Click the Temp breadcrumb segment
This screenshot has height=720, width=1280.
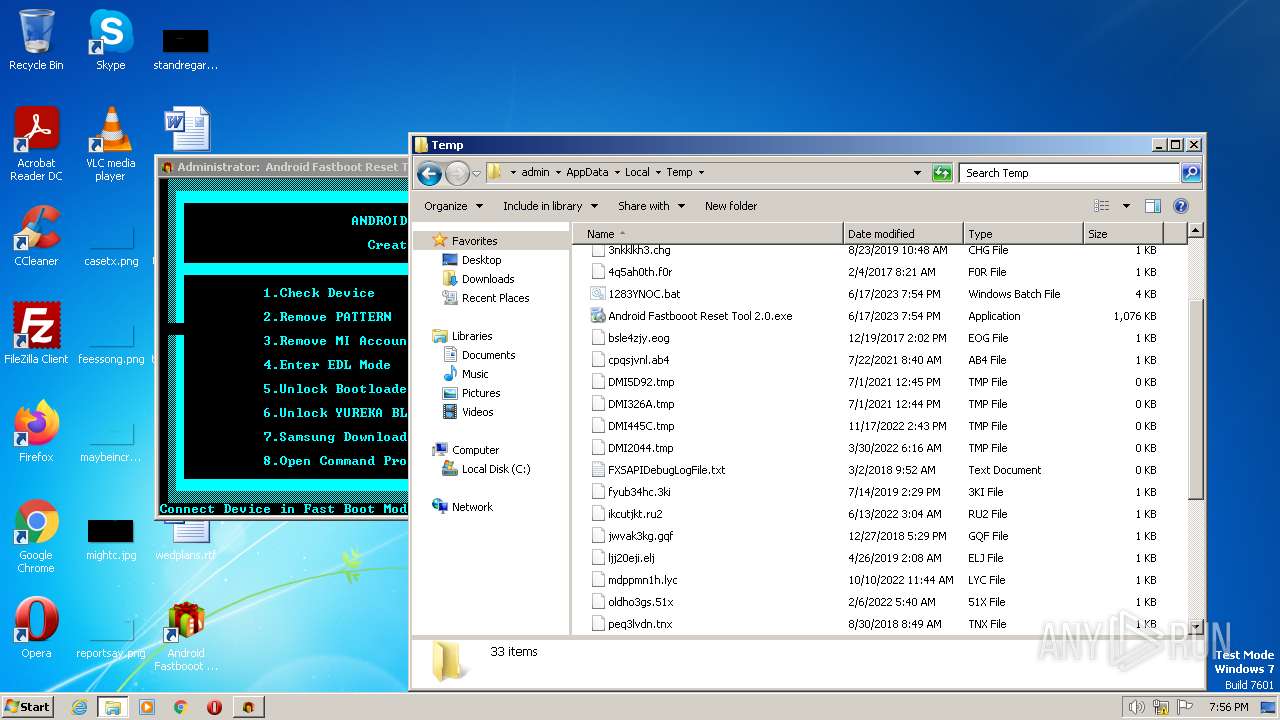tap(679, 173)
